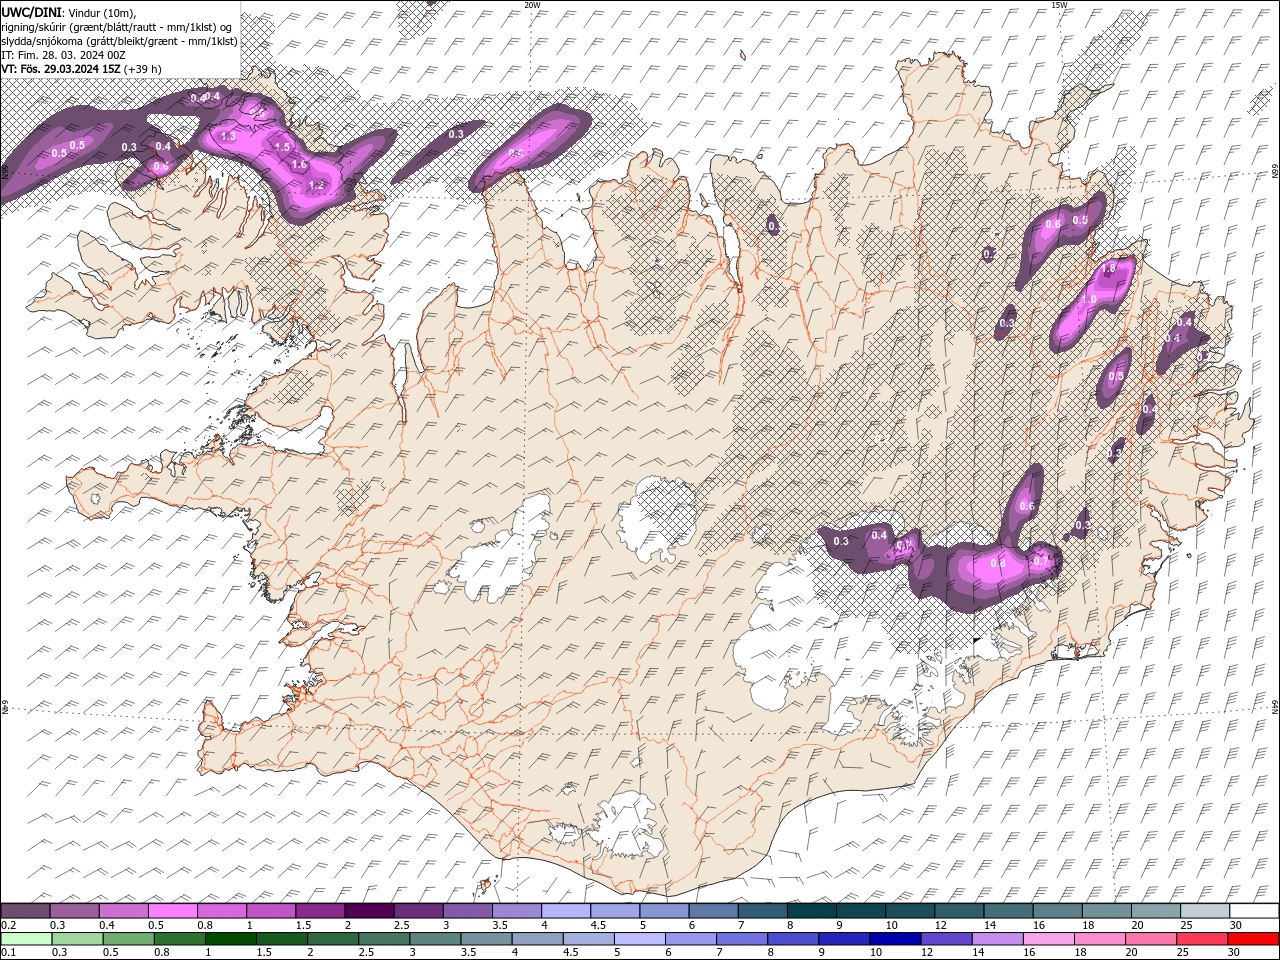Screen dimensions: 1280x960
Task: Click the "1.6" snowfall value on the map
Action: tap(298, 165)
